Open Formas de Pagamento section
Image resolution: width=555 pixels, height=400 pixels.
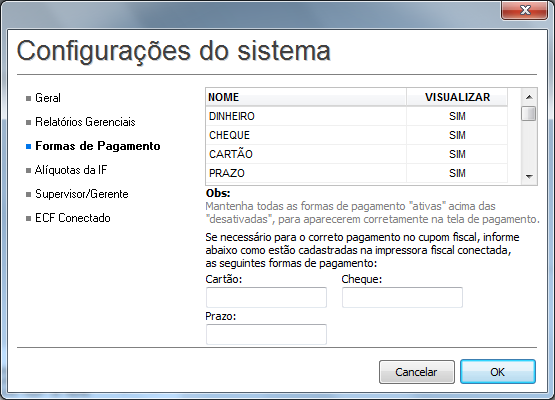98,146
